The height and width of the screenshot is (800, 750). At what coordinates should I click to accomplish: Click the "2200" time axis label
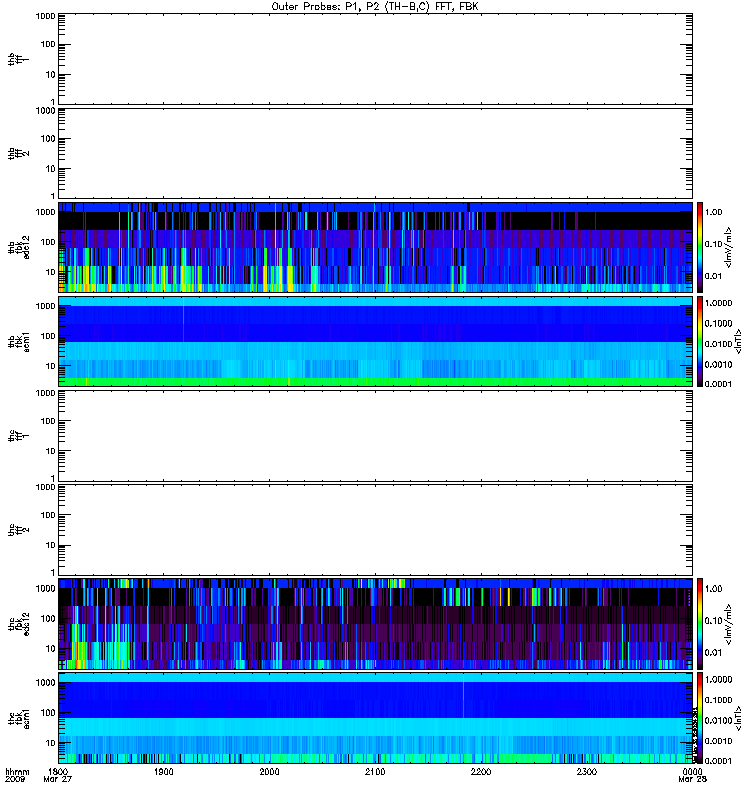(481, 772)
